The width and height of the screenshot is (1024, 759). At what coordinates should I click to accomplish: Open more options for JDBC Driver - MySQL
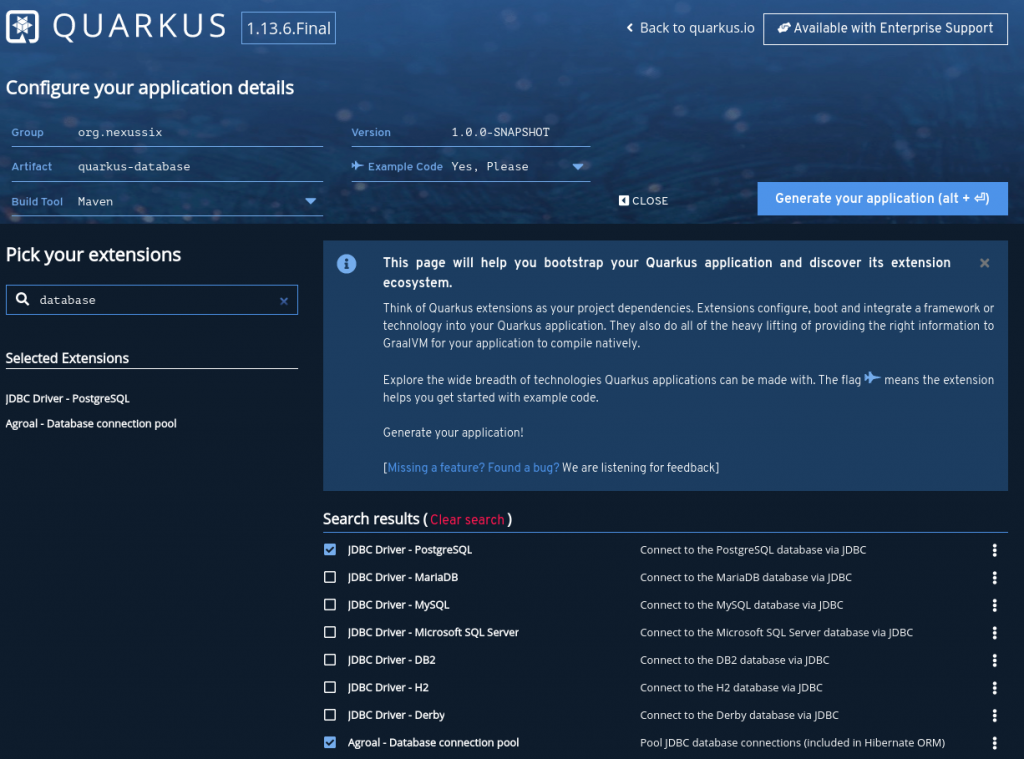click(x=994, y=605)
